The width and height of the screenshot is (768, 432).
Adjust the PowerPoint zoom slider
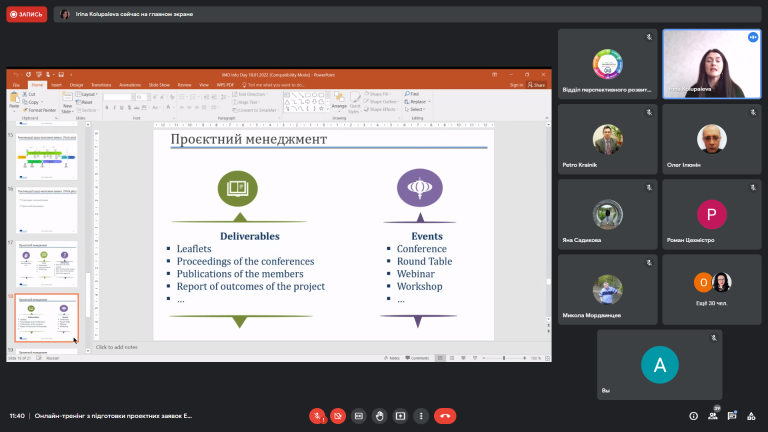pos(504,358)
